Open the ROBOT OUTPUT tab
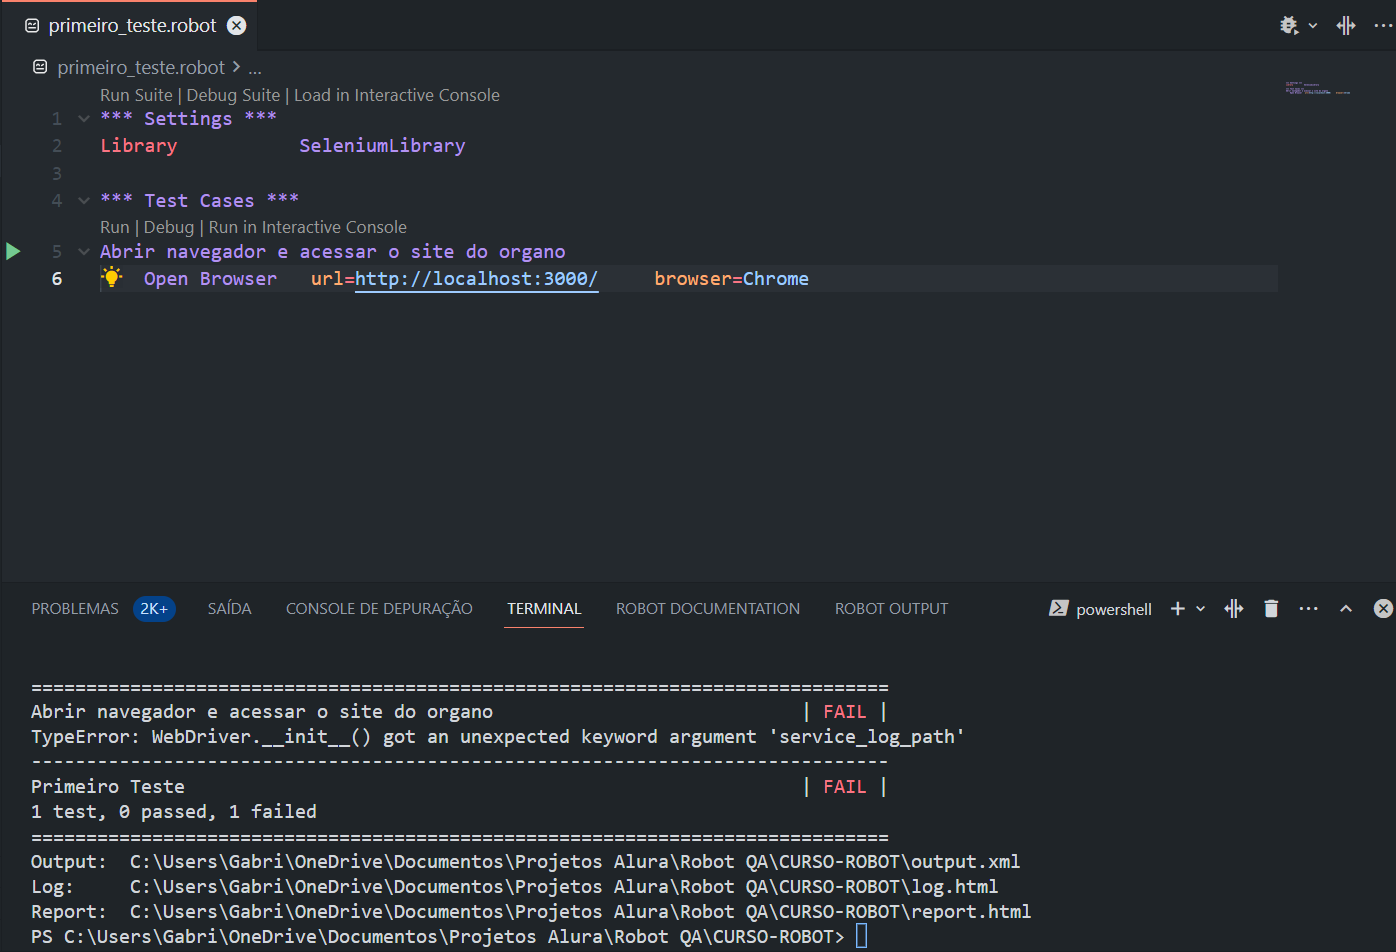Screen dimensions: 1396x952 pos(891,609)
